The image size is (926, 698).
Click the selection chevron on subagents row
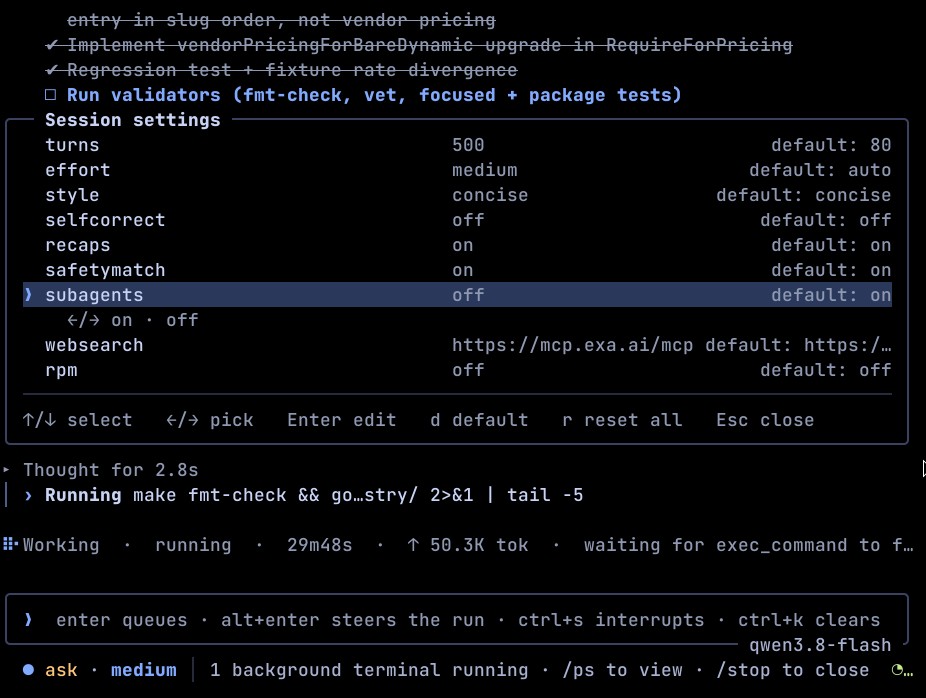pos(28,295)
